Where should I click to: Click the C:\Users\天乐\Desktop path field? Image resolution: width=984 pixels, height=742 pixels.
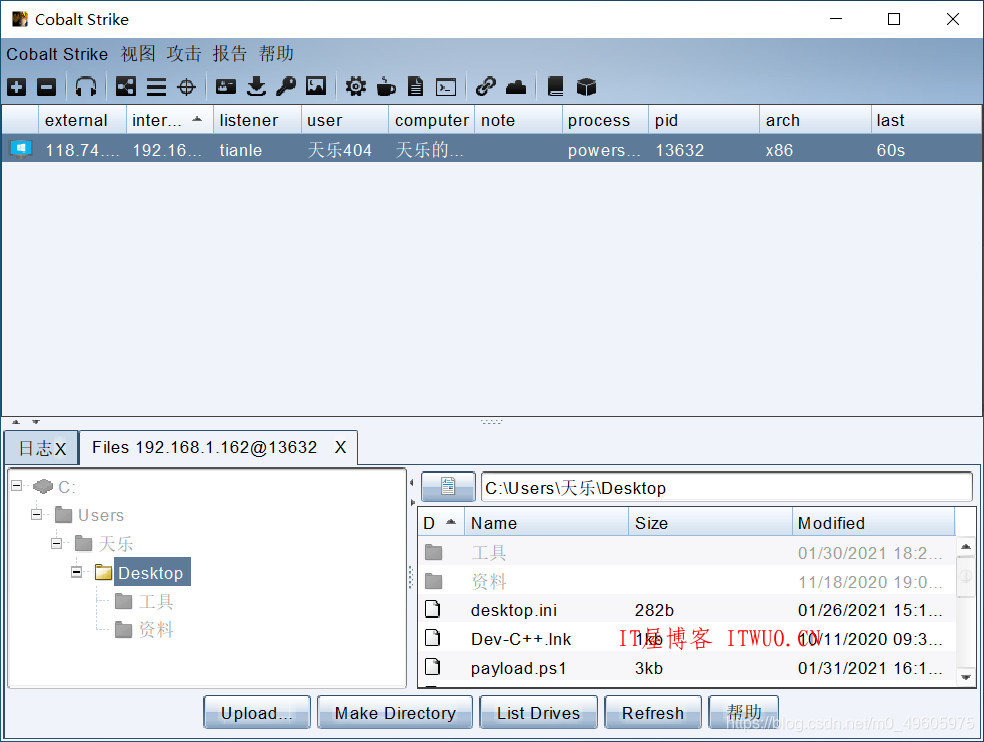click(727, 487)
